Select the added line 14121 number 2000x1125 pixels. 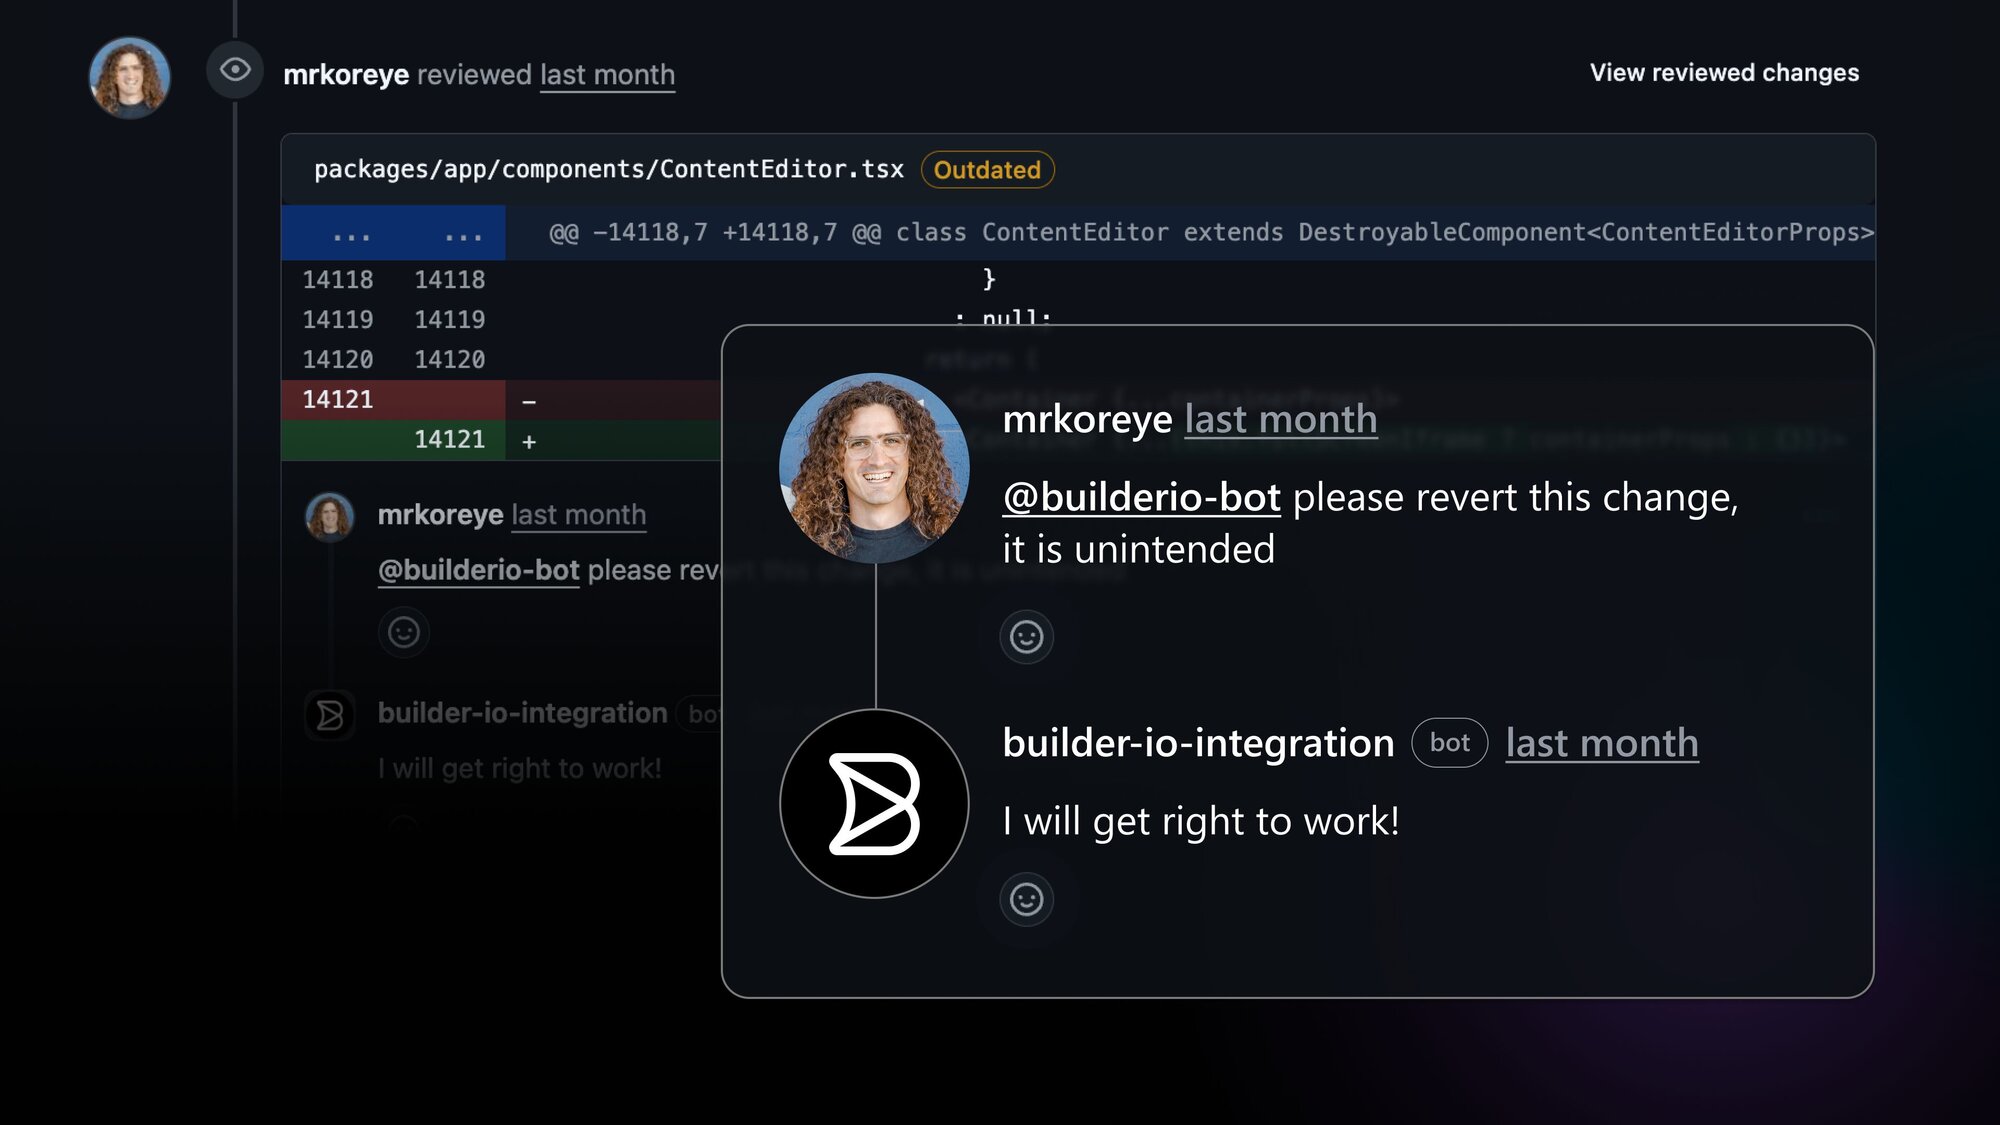[x=449, y=440]
